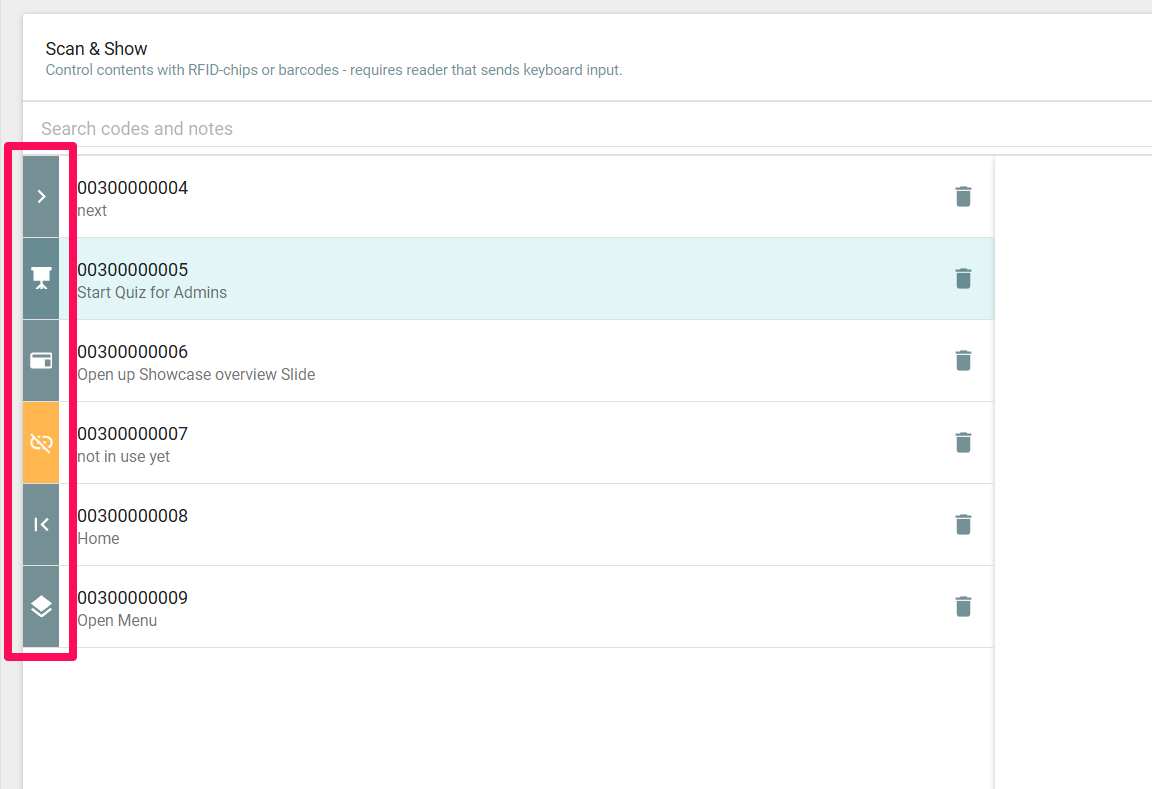
Task: Delete the Start Quiz for Admins entry
Action: pyautogui.click(x=962, y=279)
